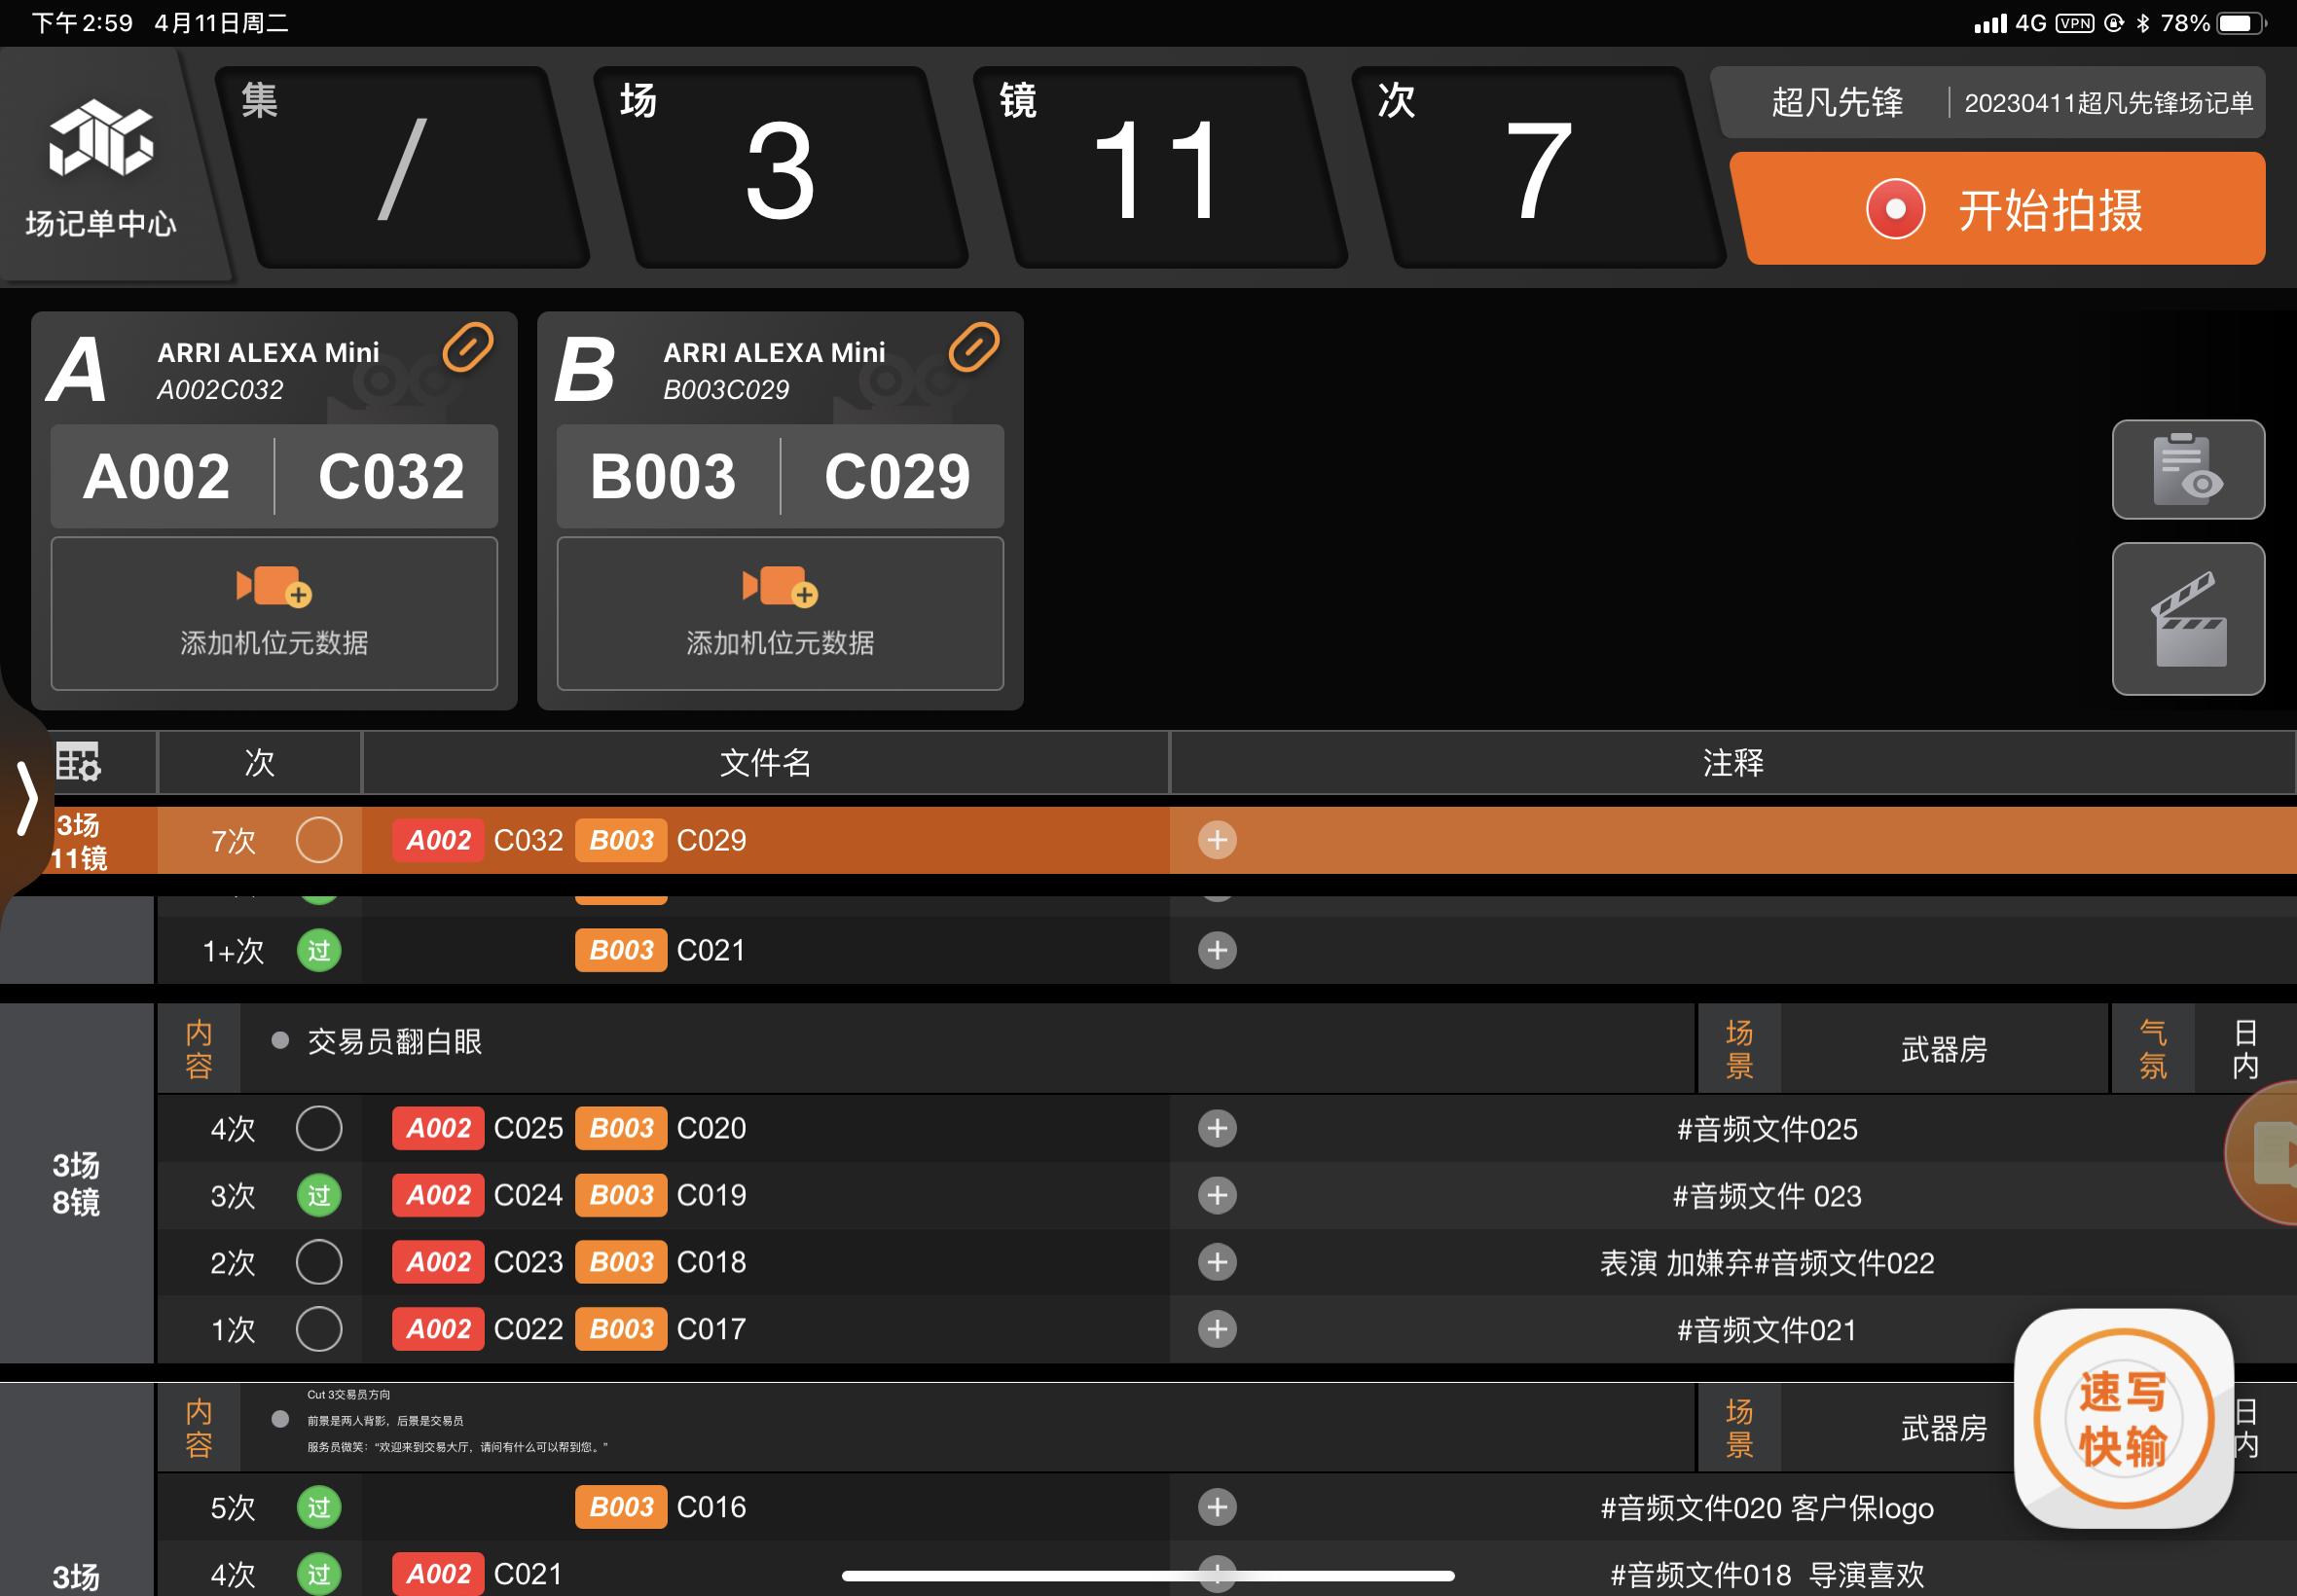Viewport: 2297px width, 1596px height.
Task: Open the clipboard preview eye icon
Action: coord(2187,470)
